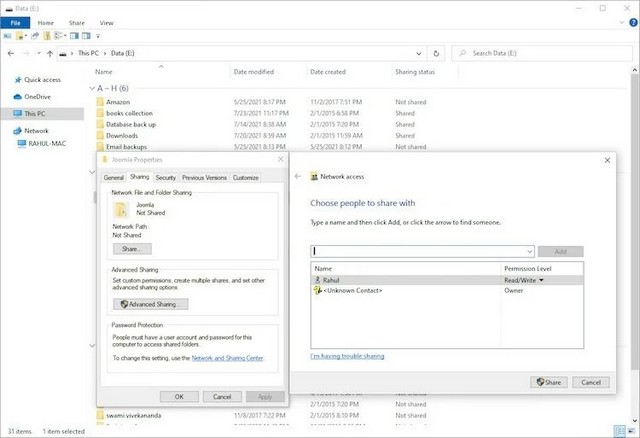Click the Network and Sharing Center link
Screen dimensions: 640x438
coord(228,357)
